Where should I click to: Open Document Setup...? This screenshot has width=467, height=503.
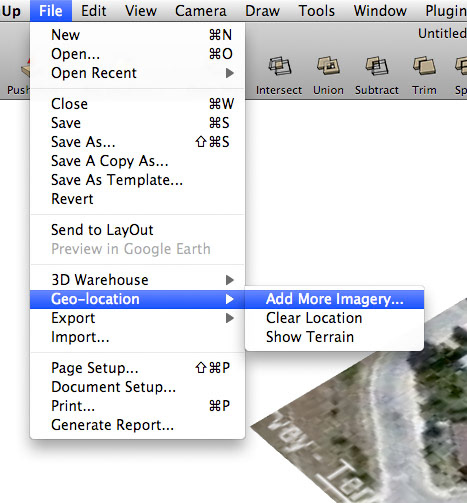[x=138, y=387]
